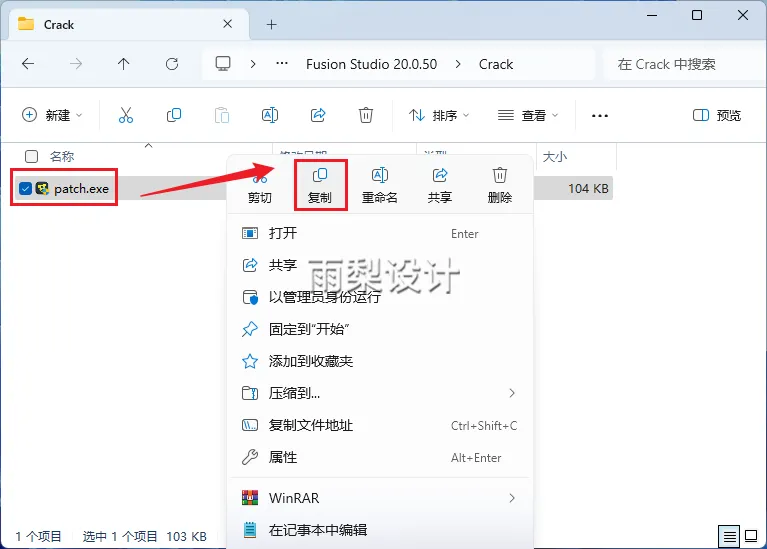Click the Crack tab title

(59, 24)
